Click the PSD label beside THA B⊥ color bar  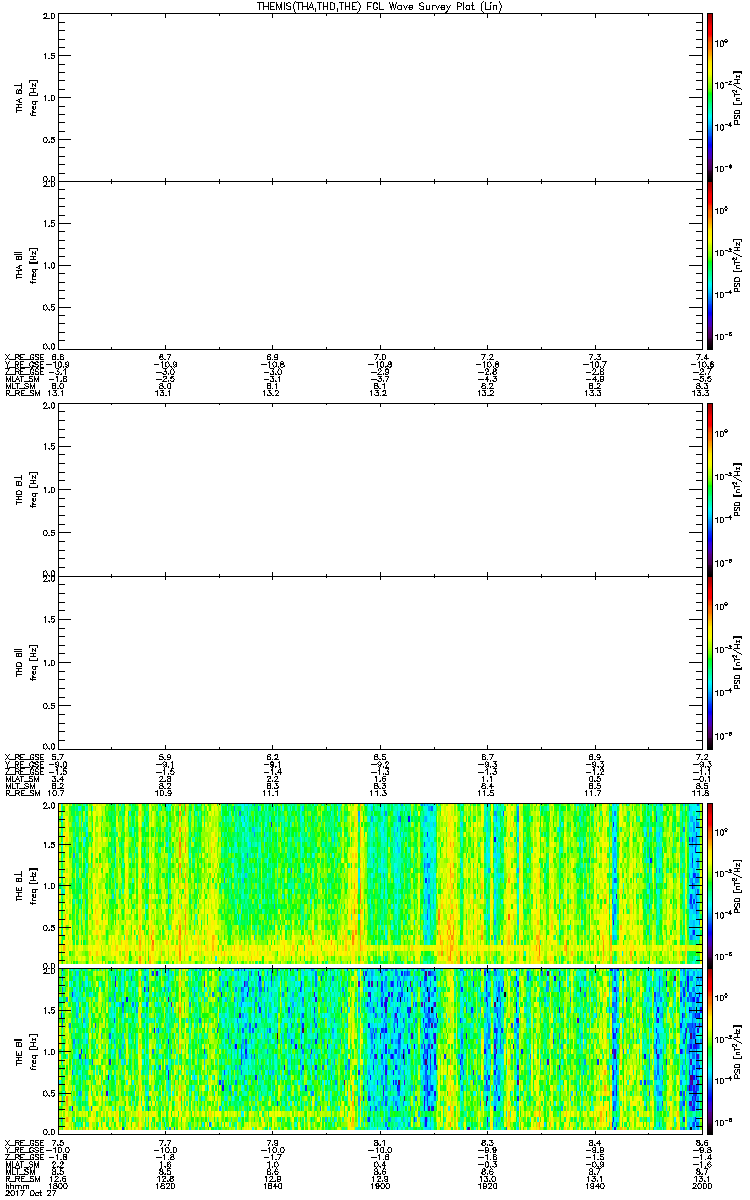click(738, 97)
